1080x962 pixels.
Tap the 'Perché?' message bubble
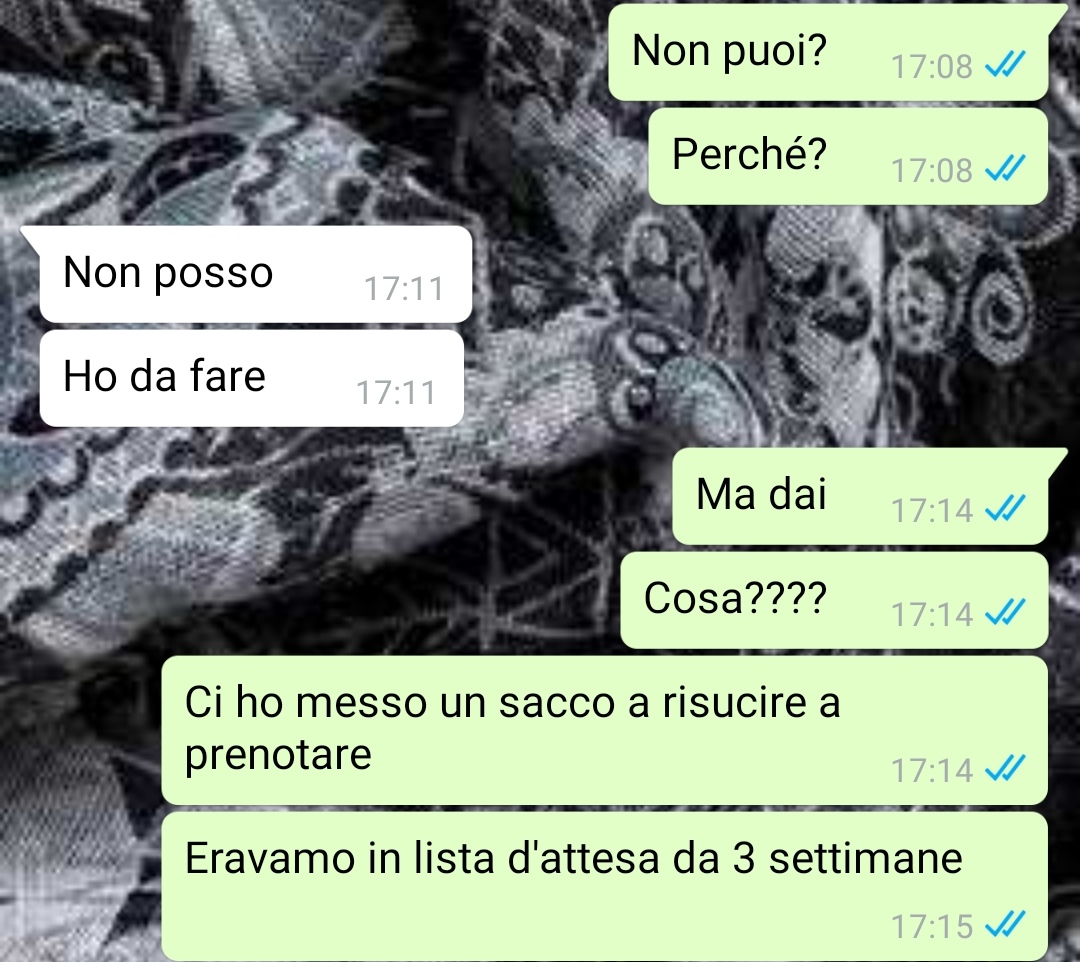(x=848, y=156)
